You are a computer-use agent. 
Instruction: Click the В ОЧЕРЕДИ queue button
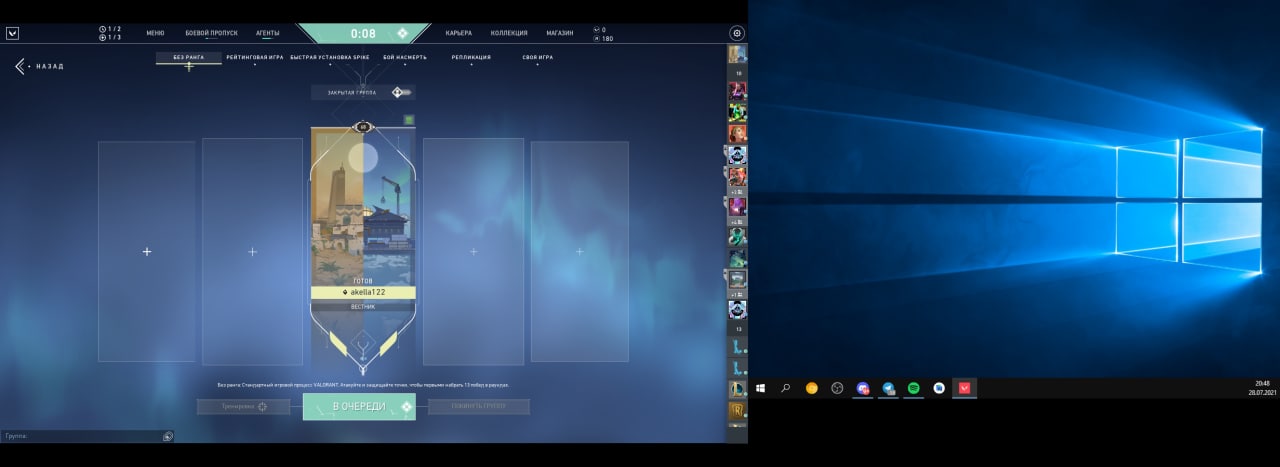click(x=359, y=407)
